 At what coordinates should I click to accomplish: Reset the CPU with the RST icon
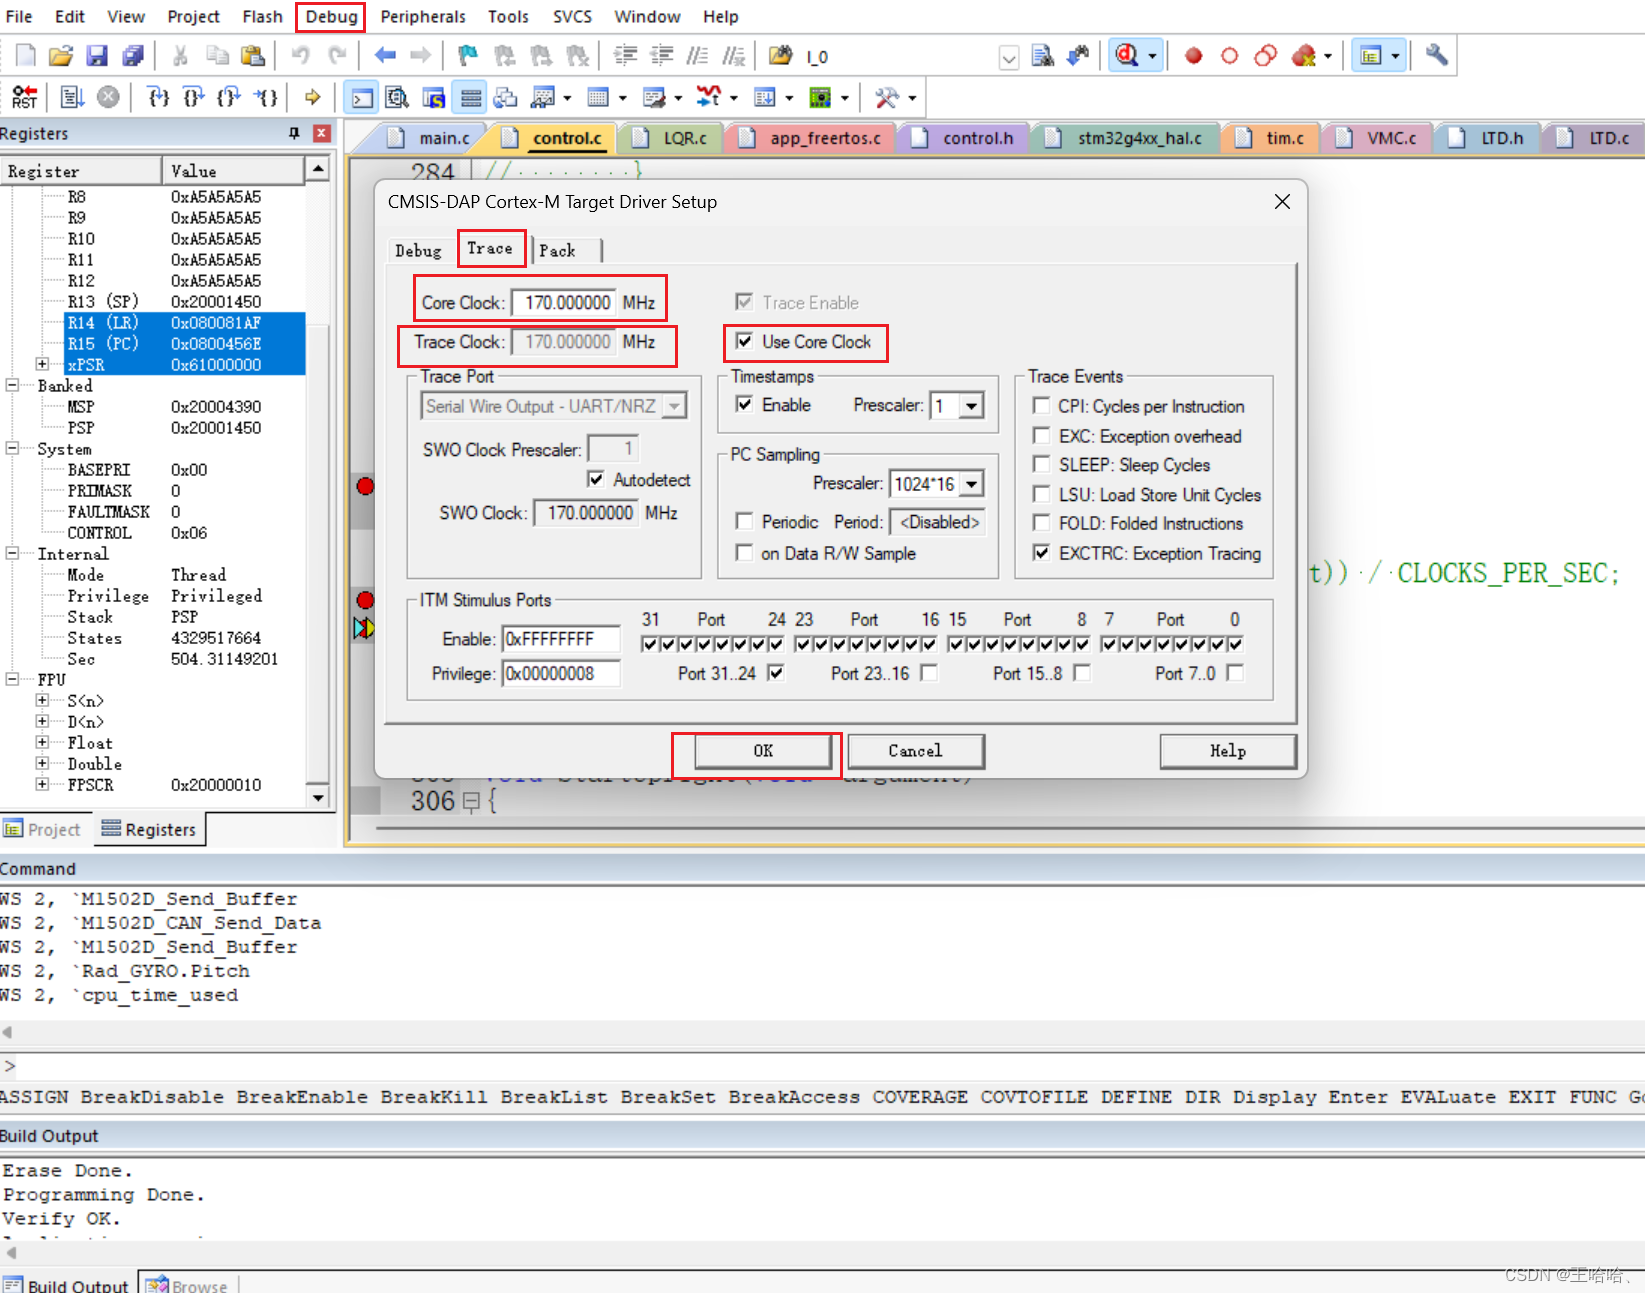click(x=25, y=97)
